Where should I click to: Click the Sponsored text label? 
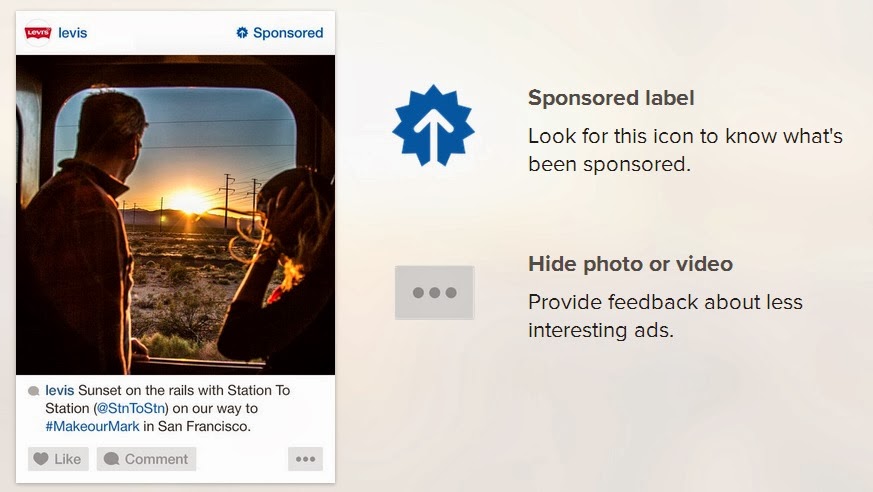[x=288, y=33]
